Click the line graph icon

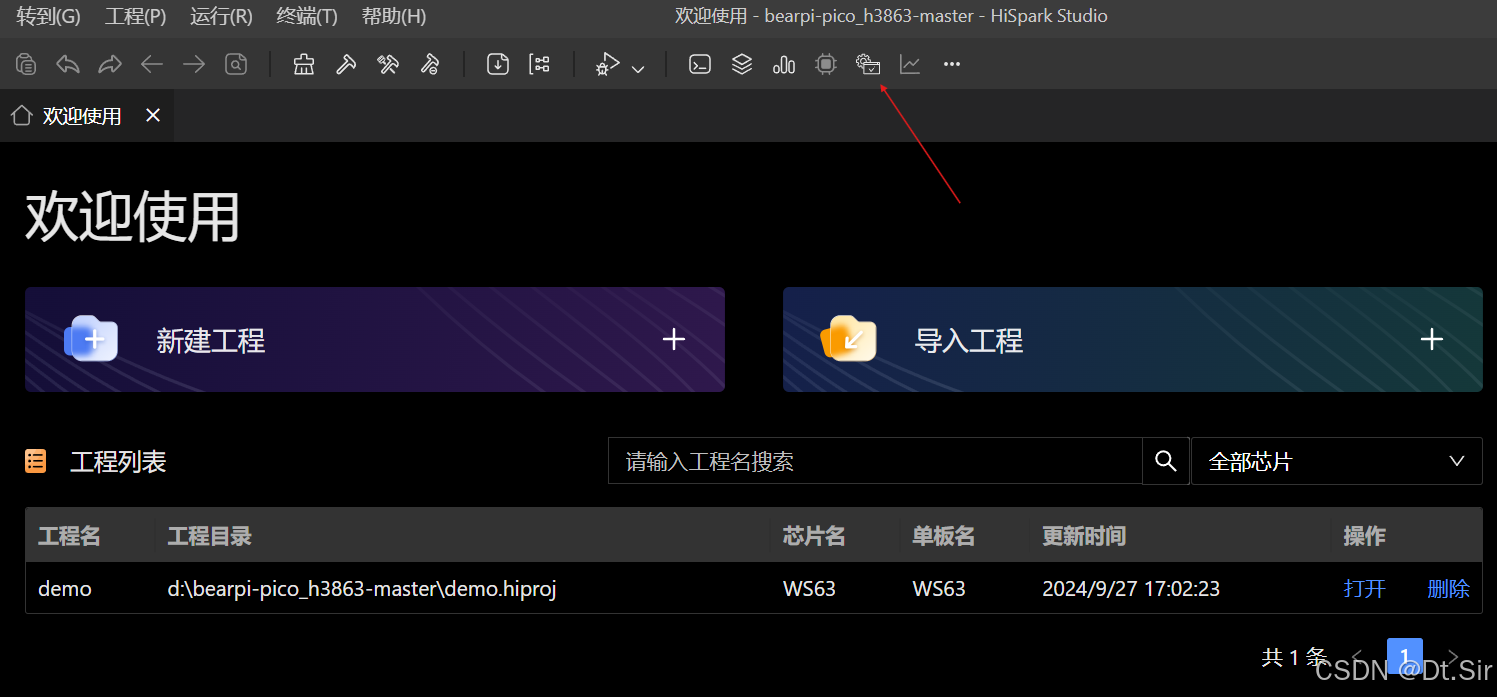pos(910,65)
